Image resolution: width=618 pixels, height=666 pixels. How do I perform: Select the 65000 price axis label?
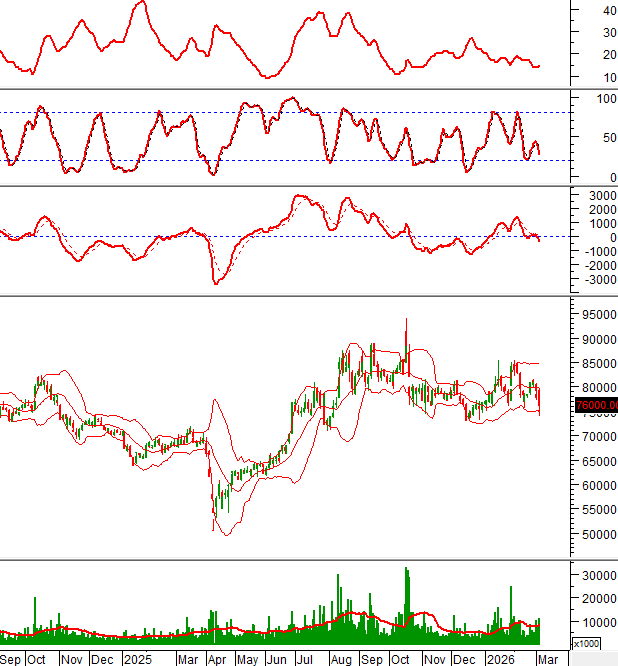pos(594,462)
